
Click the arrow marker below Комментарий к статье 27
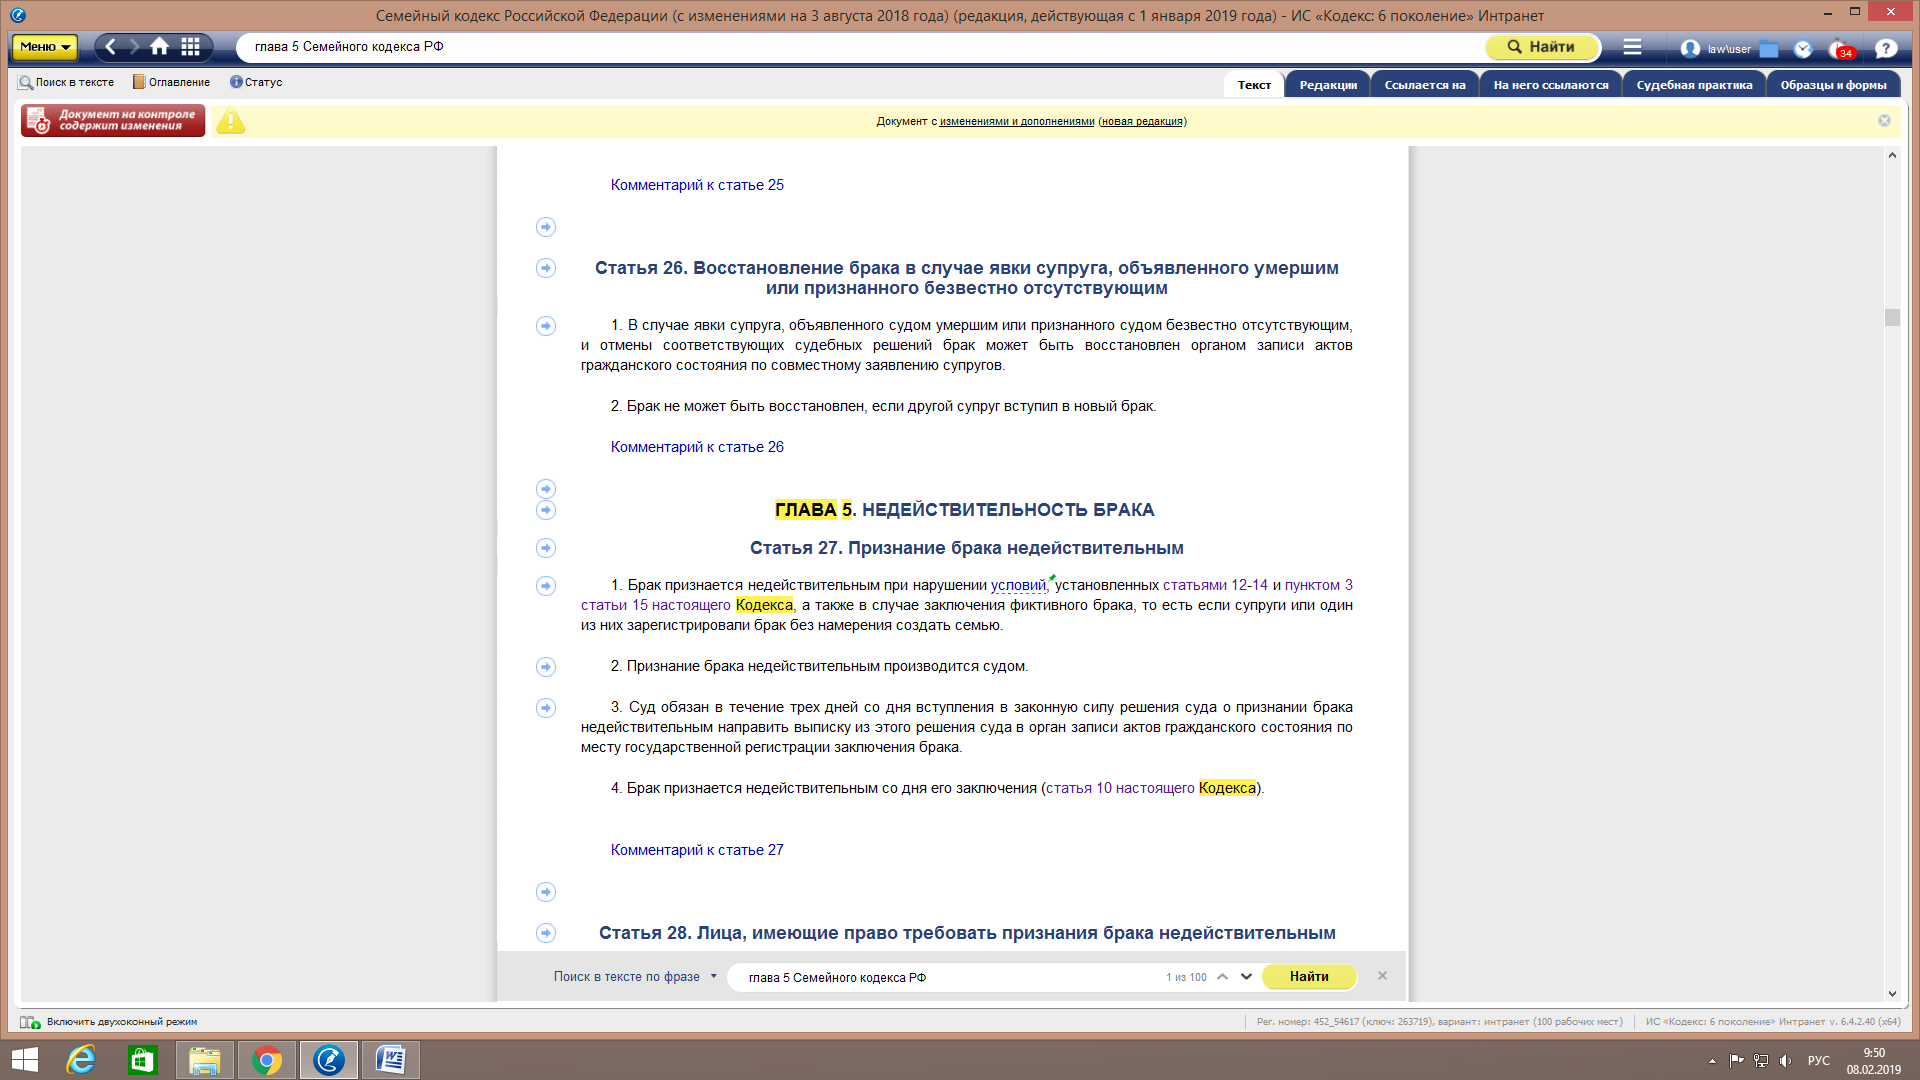[x=546, y=892]
